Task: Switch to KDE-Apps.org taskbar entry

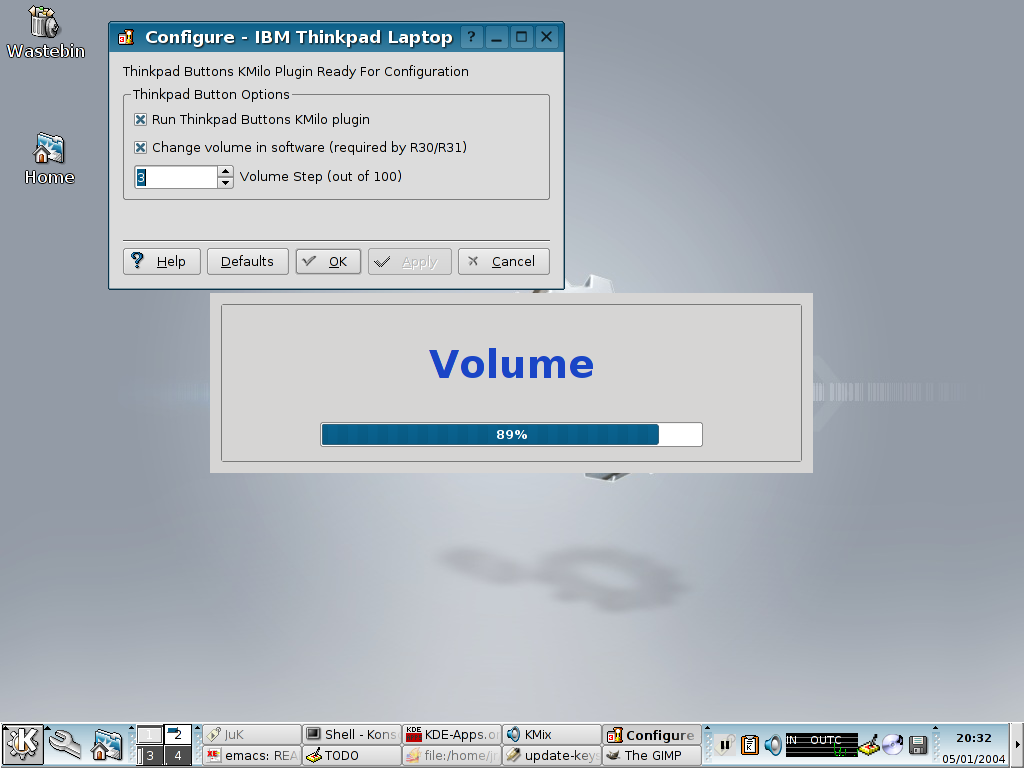Action: click(x=452, y=735)
